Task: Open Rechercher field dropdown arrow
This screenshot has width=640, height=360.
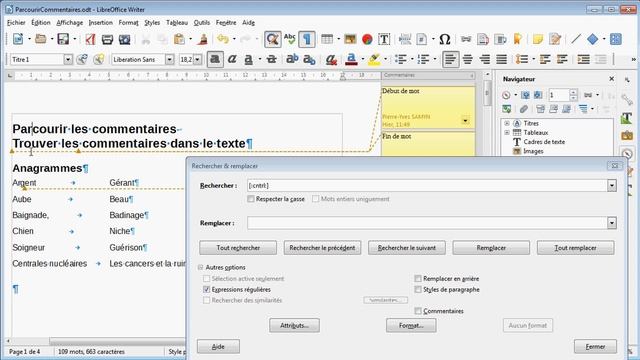Action: coord(611,185)
